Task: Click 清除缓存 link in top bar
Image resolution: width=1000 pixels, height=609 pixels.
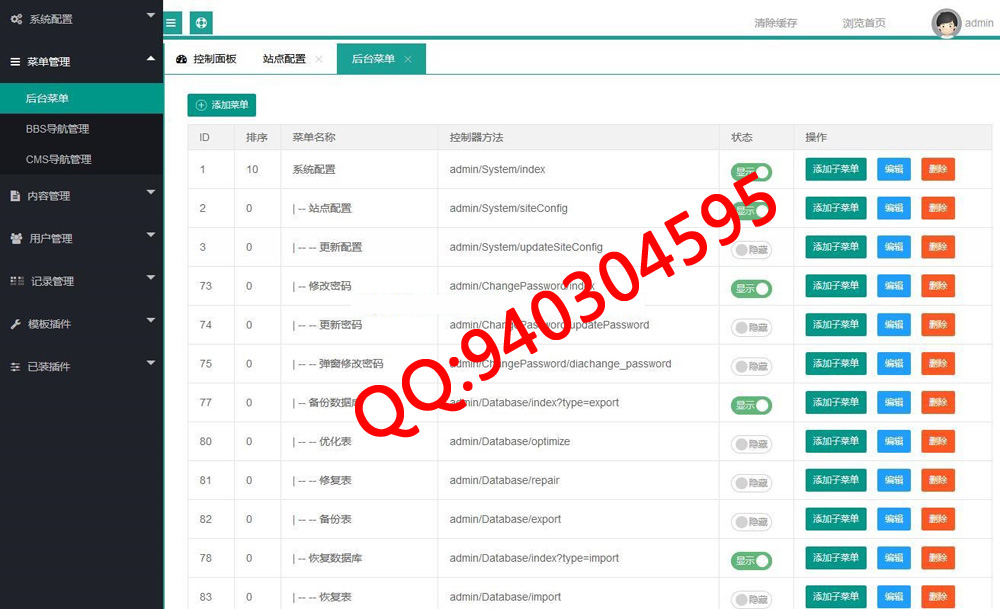Action: [x=775, y=23]
